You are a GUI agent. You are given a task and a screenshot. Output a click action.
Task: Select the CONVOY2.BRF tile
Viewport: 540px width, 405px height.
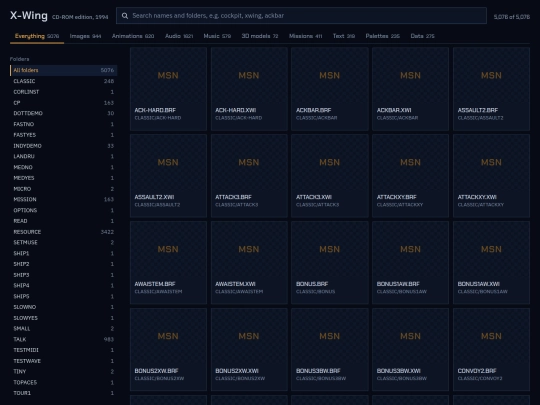pos(491,350)
